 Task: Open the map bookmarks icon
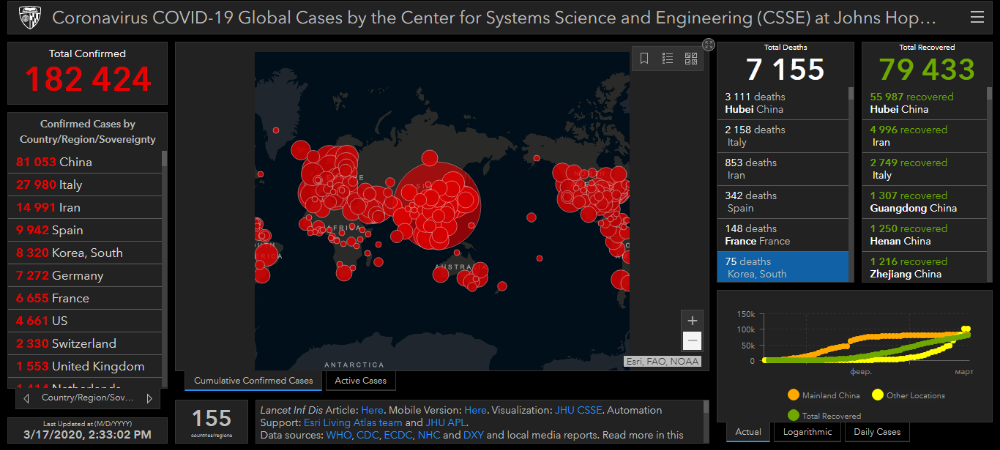(644, 59)
